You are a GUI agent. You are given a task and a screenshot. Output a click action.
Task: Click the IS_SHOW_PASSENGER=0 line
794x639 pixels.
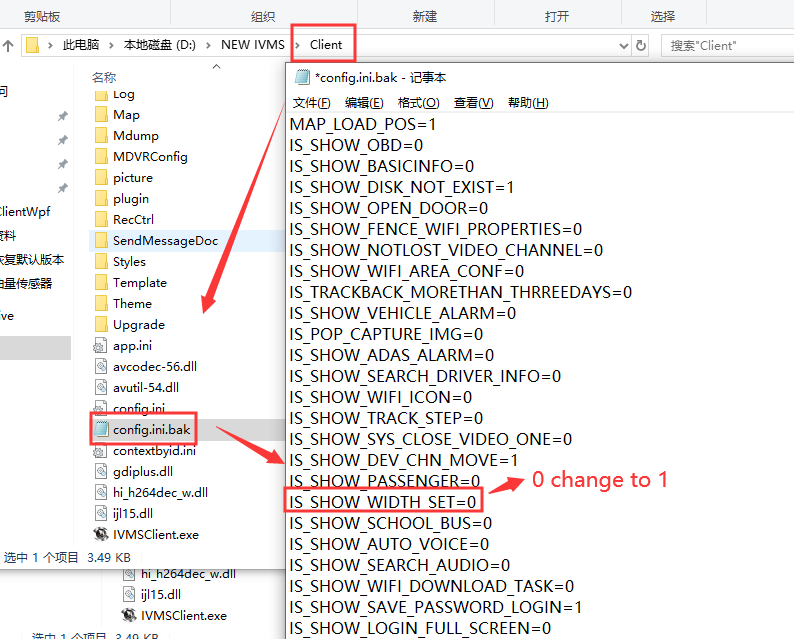[x=385, y=481]
